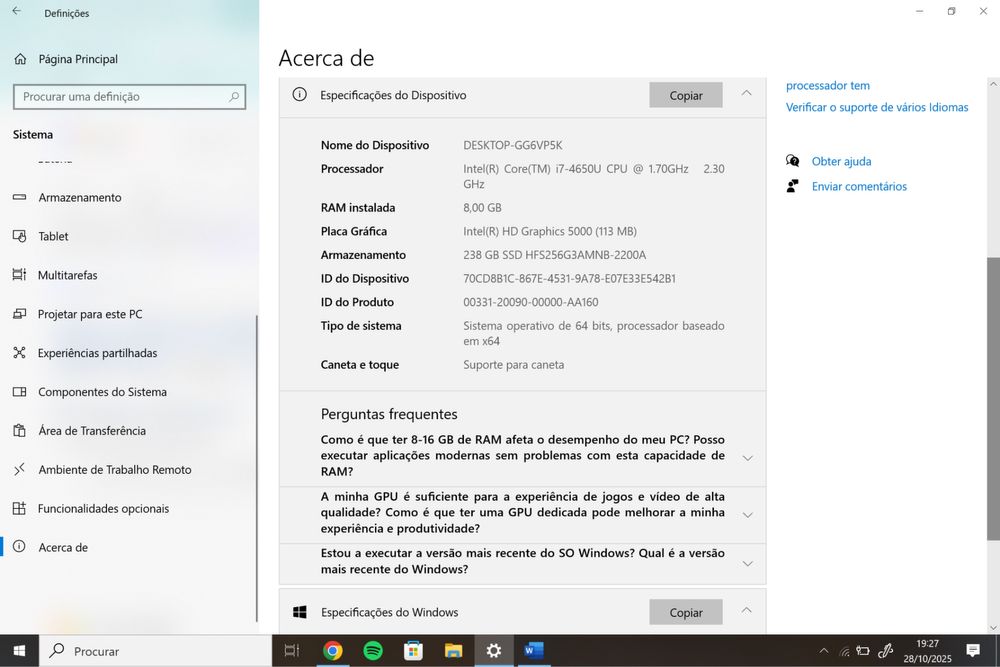
Task: Expand the versão mais recente Windows question
Action: pyautogui.click(x=747, y=564)
